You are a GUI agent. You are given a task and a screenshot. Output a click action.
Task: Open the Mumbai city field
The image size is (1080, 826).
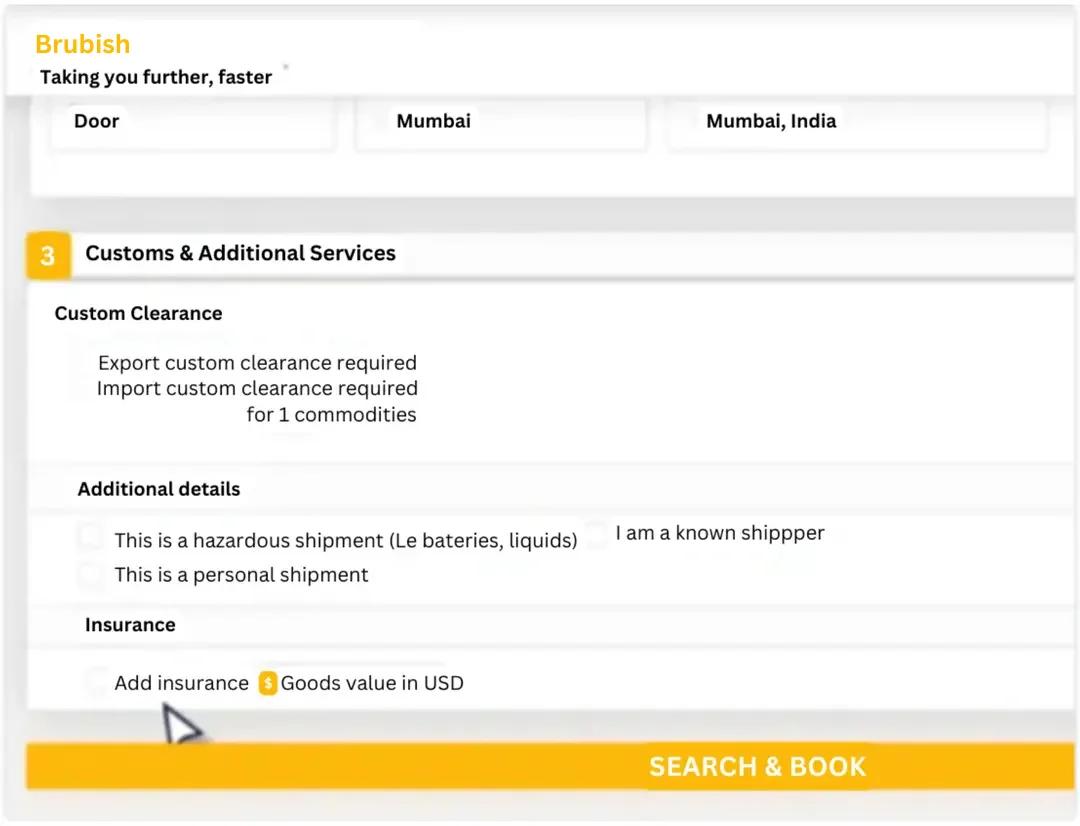coord(500,123)
